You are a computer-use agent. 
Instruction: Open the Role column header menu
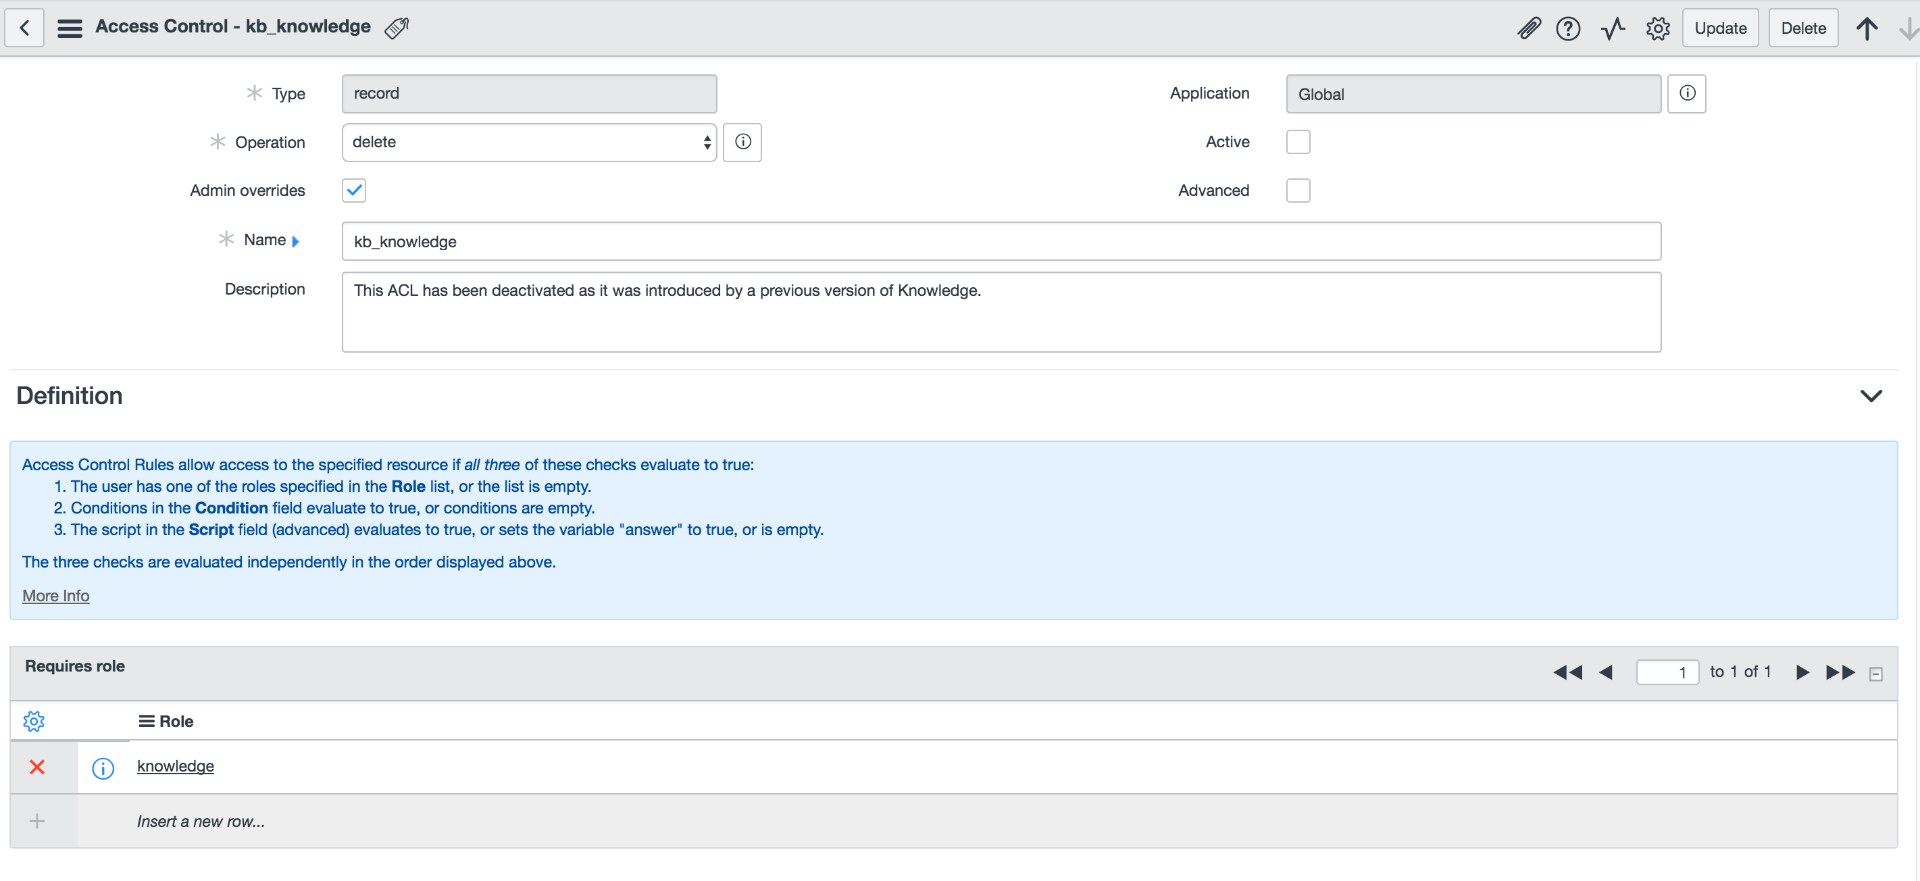(x=146, y=721)
